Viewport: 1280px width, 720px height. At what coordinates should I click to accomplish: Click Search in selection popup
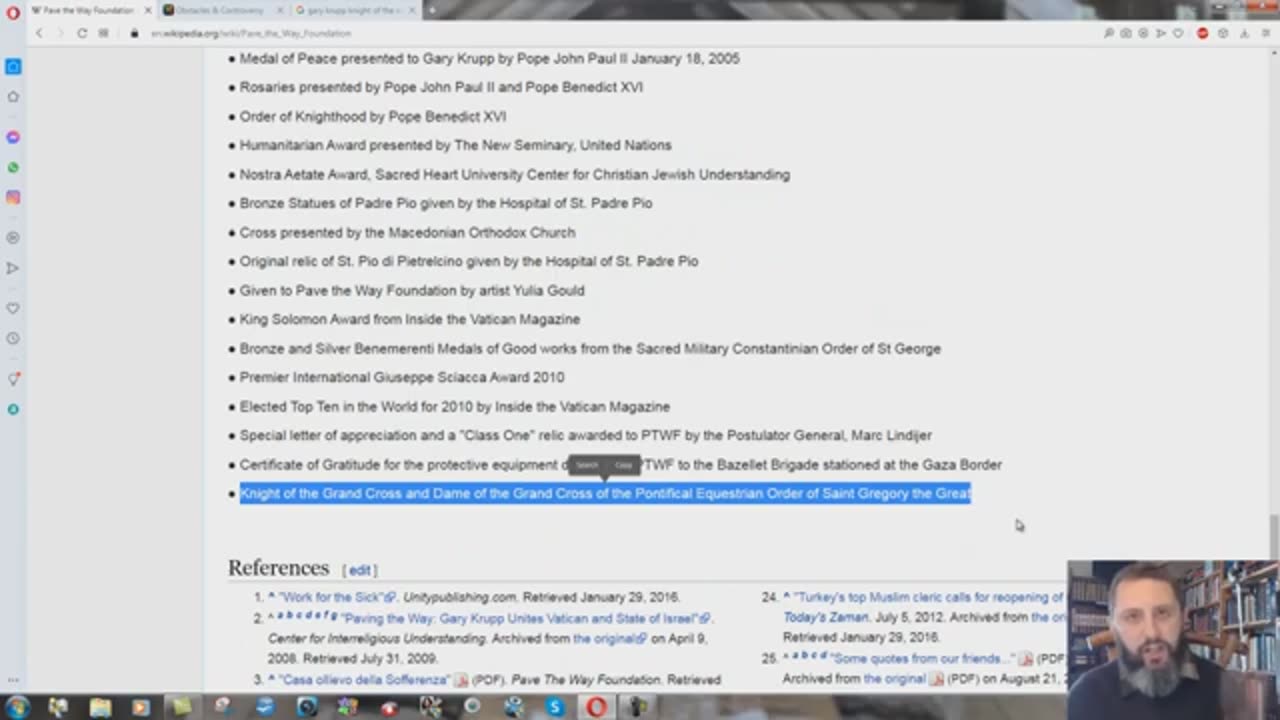point(587,465)
